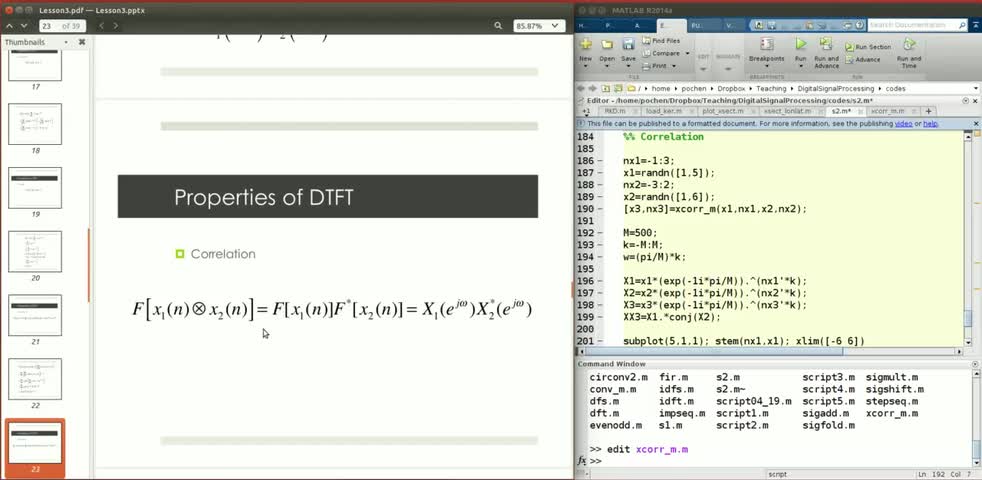Select slide thumbnail 22
Screen dimensions: 982x480
[x=35, y=379]
